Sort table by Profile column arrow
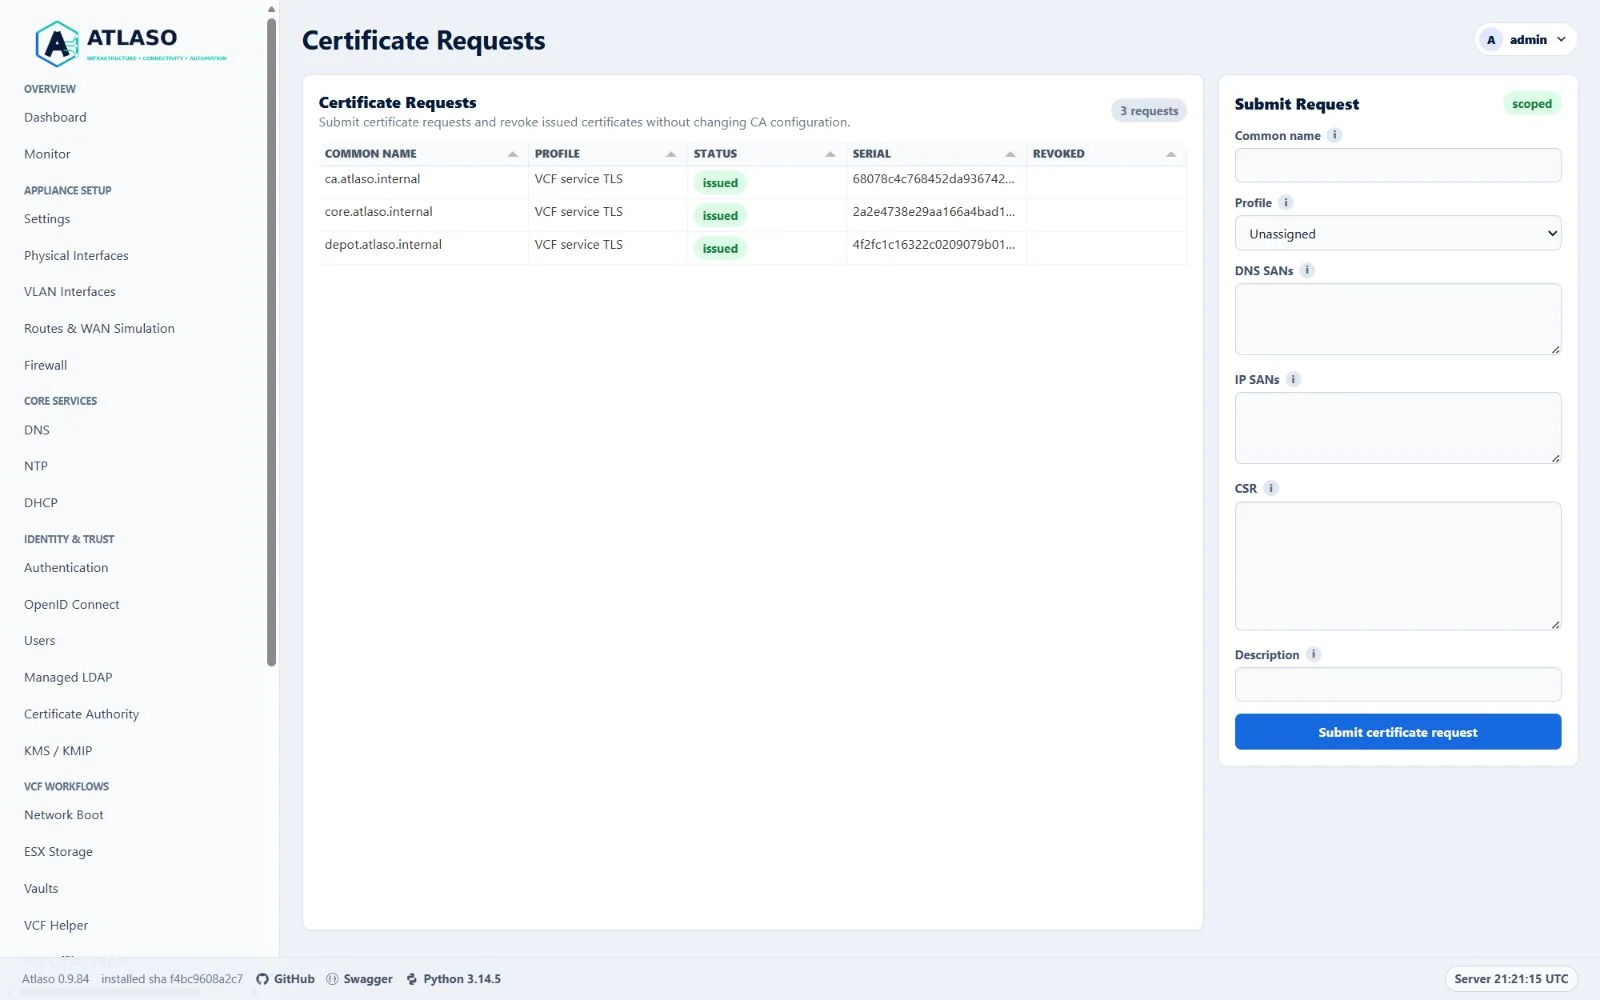This screenshot has width=1600, height=1000. click(671, 154)
